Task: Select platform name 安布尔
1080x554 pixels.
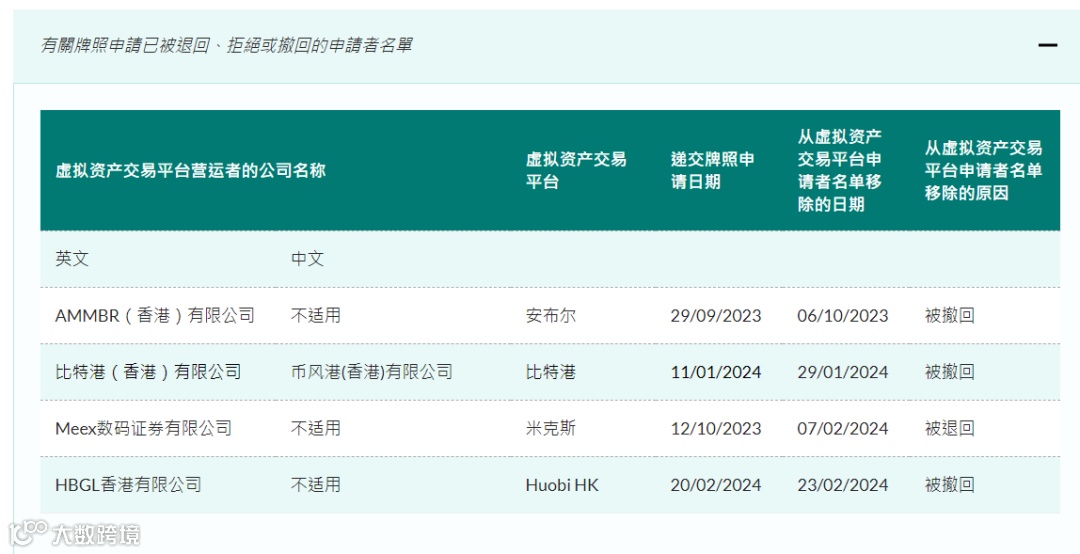Action: pos(550,316)
